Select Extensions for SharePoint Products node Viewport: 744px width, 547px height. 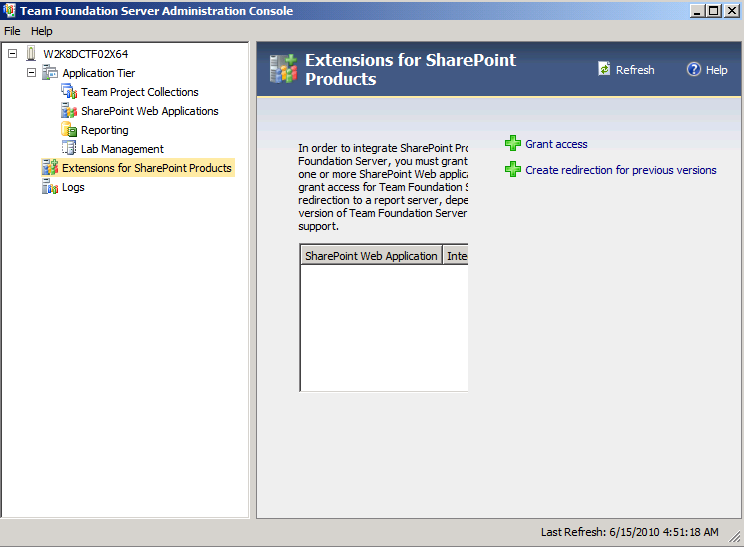(x=147, y=168)
